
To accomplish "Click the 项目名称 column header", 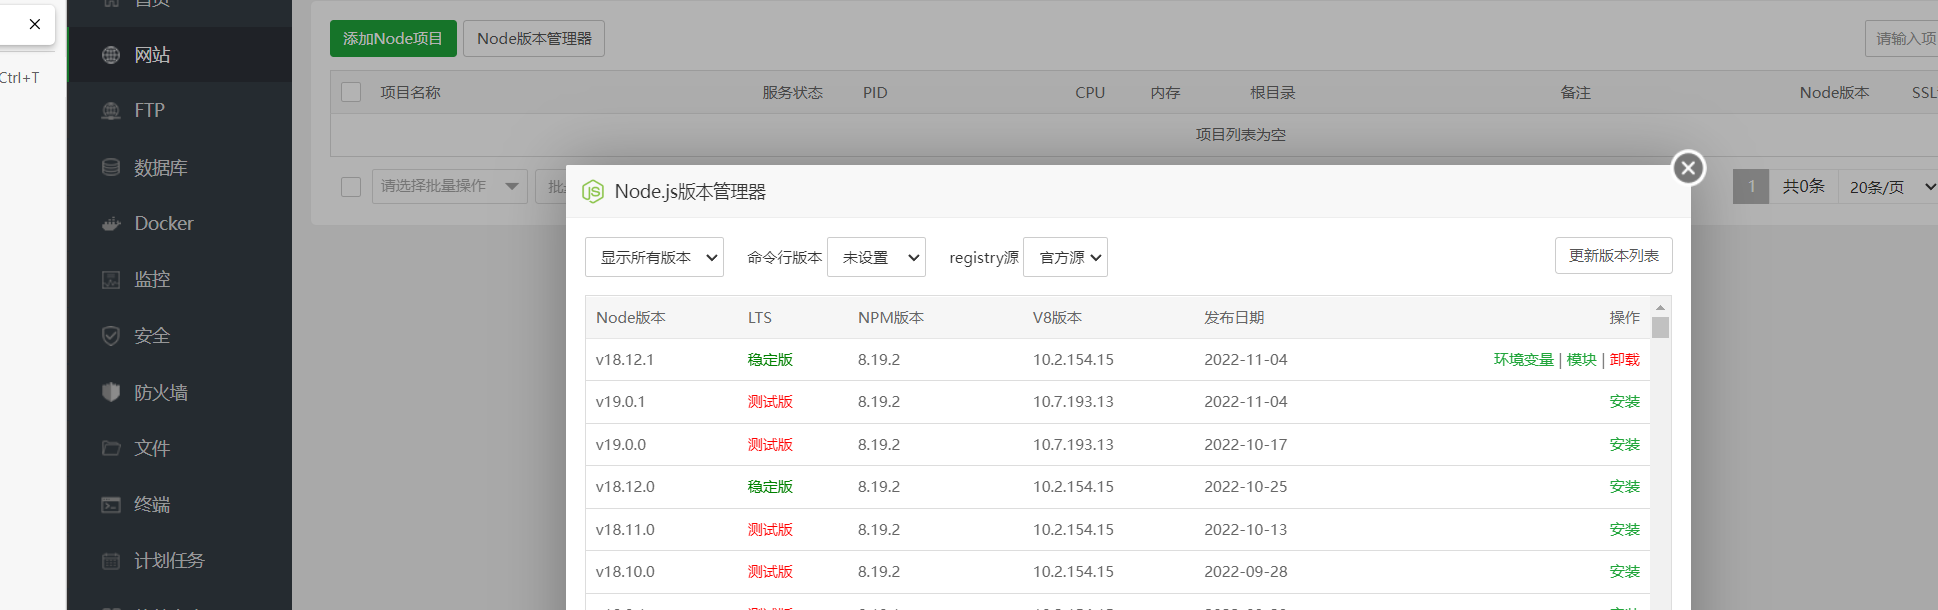I will pos(410,92).
